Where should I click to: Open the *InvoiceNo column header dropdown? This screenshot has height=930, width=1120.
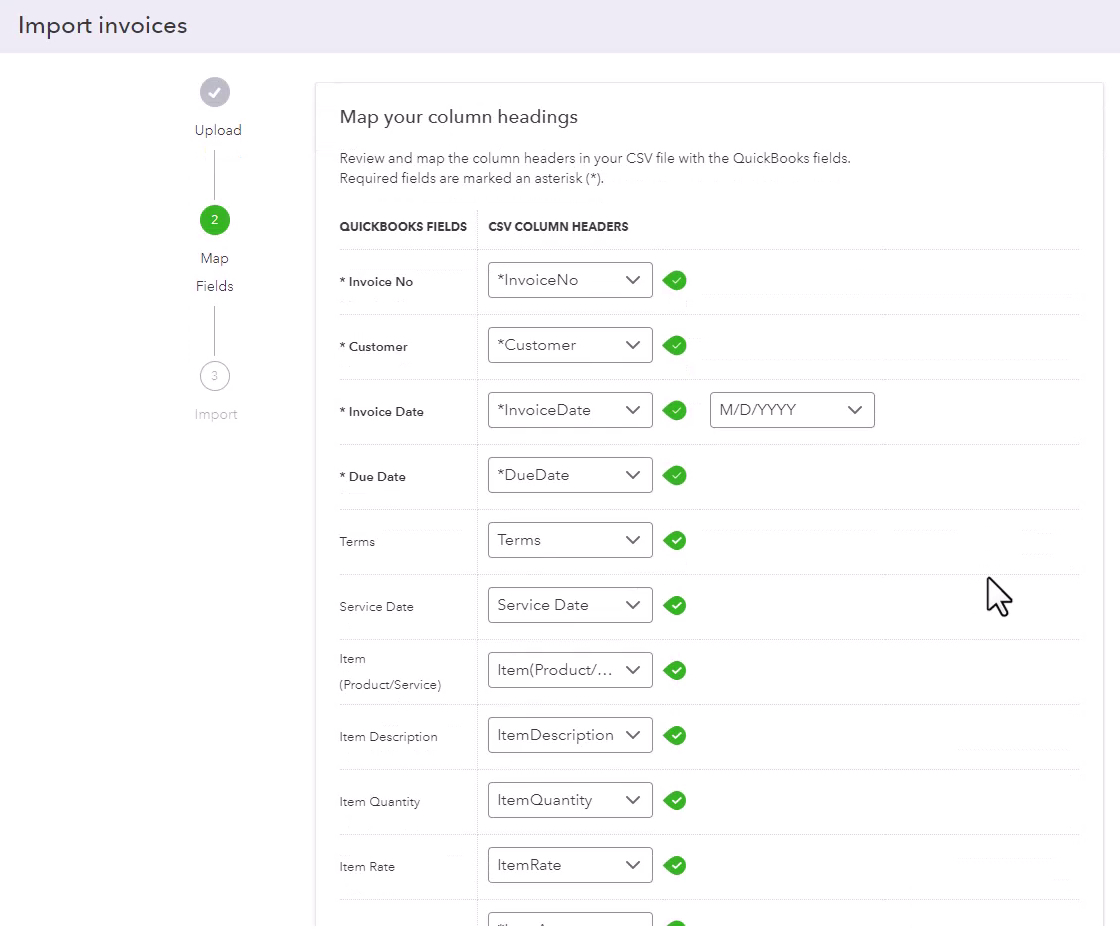click(570, 280)
